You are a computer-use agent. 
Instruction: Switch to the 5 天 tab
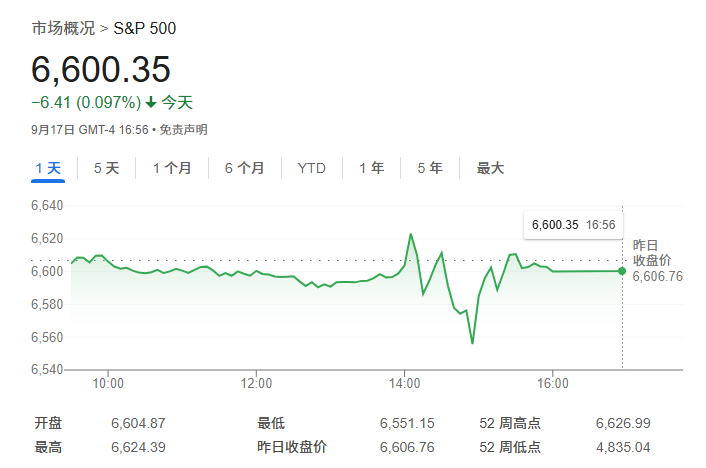(x=106, y=168)
